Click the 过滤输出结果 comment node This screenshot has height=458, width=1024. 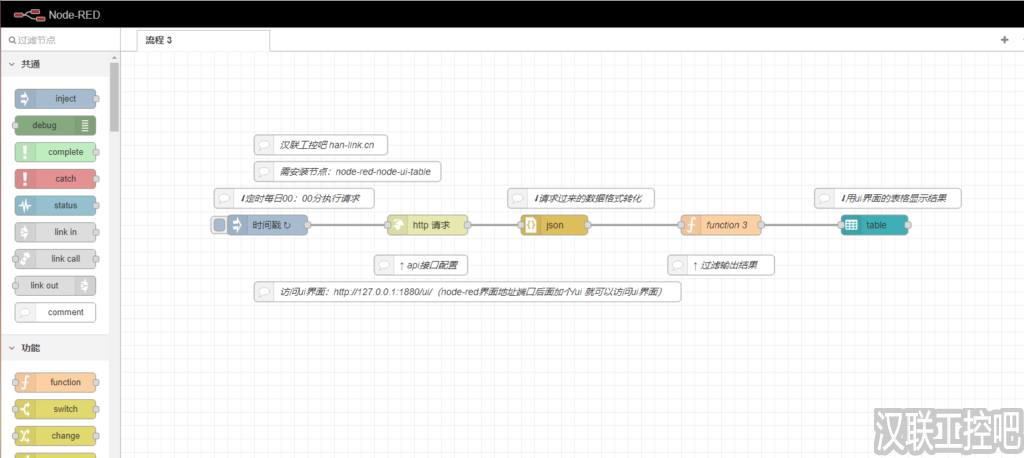pyautogui.click(x=721, y=265)
